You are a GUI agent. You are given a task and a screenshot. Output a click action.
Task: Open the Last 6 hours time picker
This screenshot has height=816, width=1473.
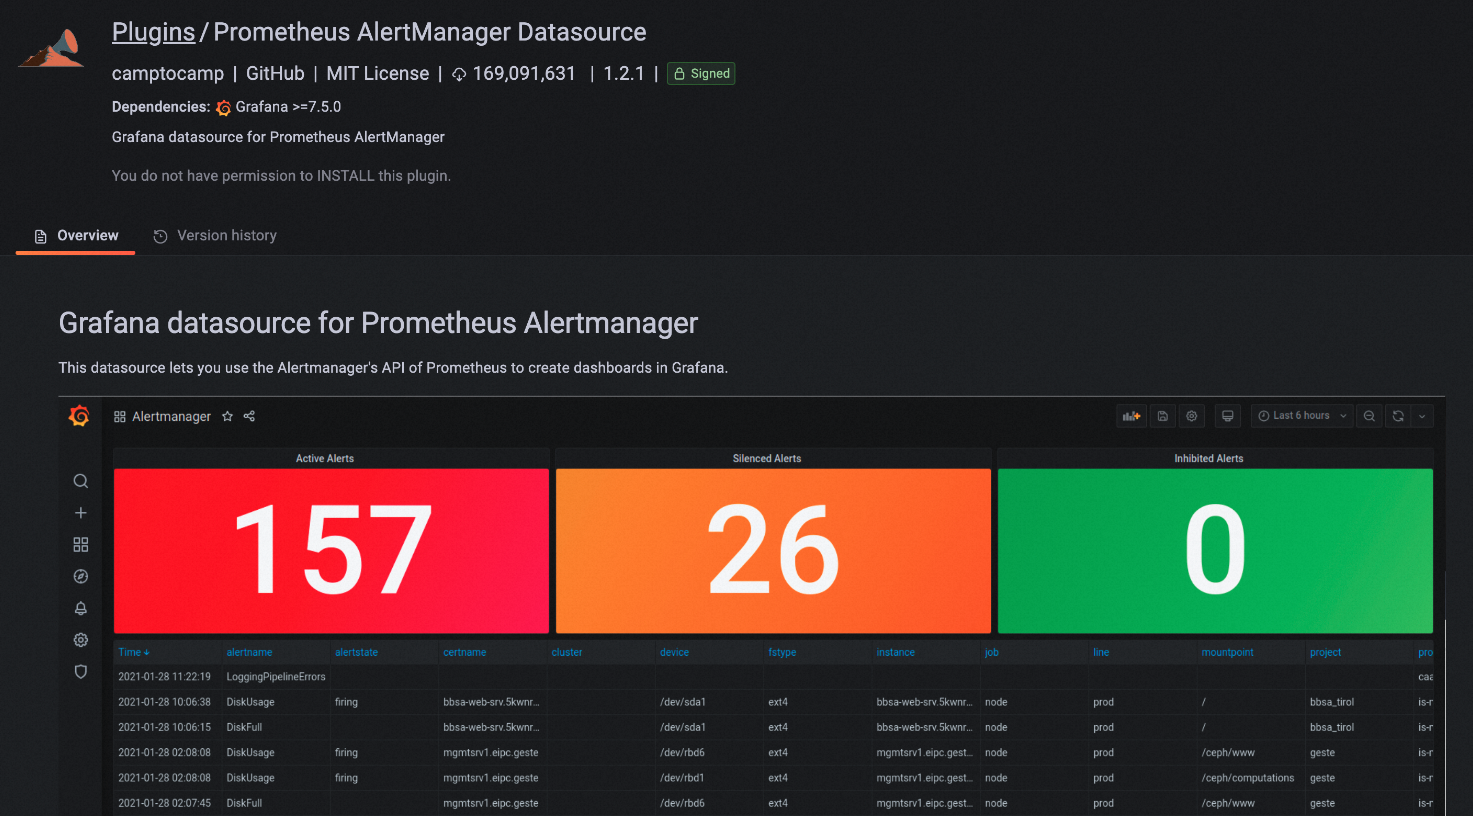pyautogui.click(x=1301, y=415)
